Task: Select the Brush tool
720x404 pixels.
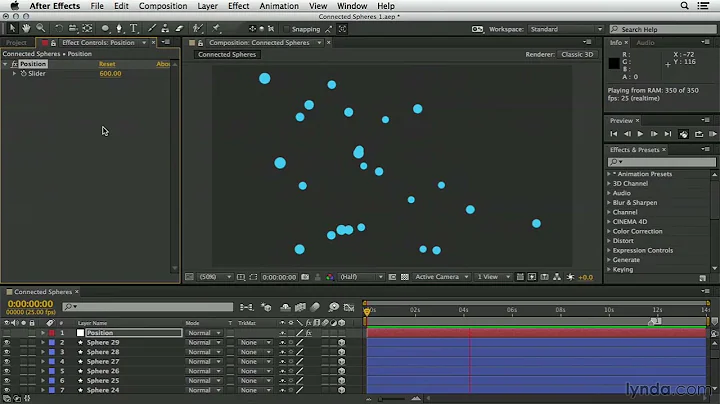Action: click(x=152, y=28)
